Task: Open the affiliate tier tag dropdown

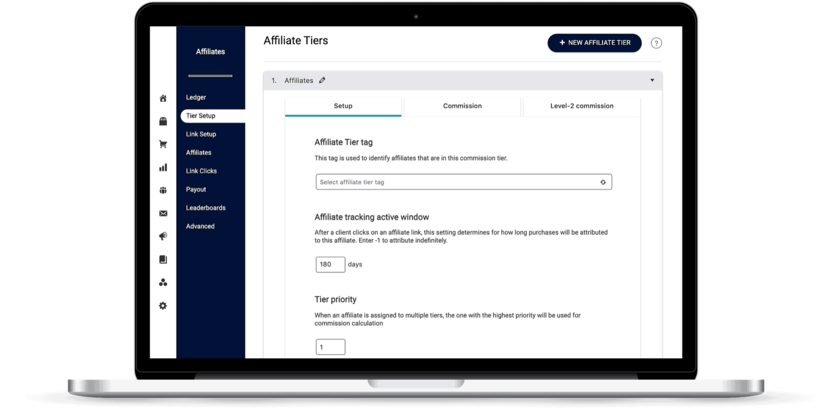Action: click(x=464, y=182)
